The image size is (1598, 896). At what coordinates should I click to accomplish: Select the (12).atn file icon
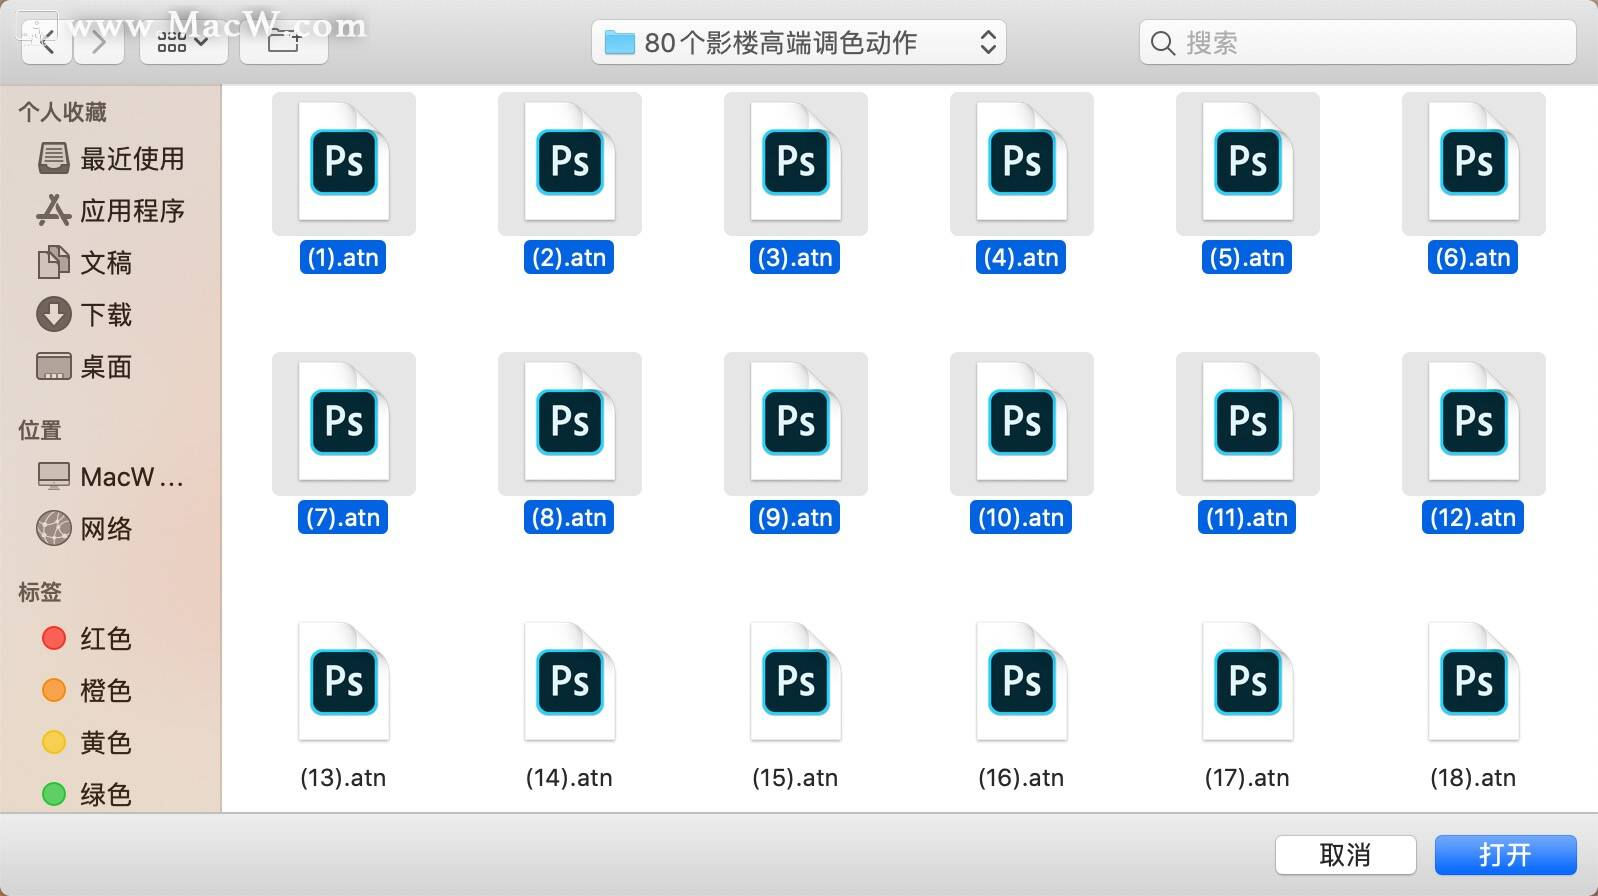pos(1474,423)
